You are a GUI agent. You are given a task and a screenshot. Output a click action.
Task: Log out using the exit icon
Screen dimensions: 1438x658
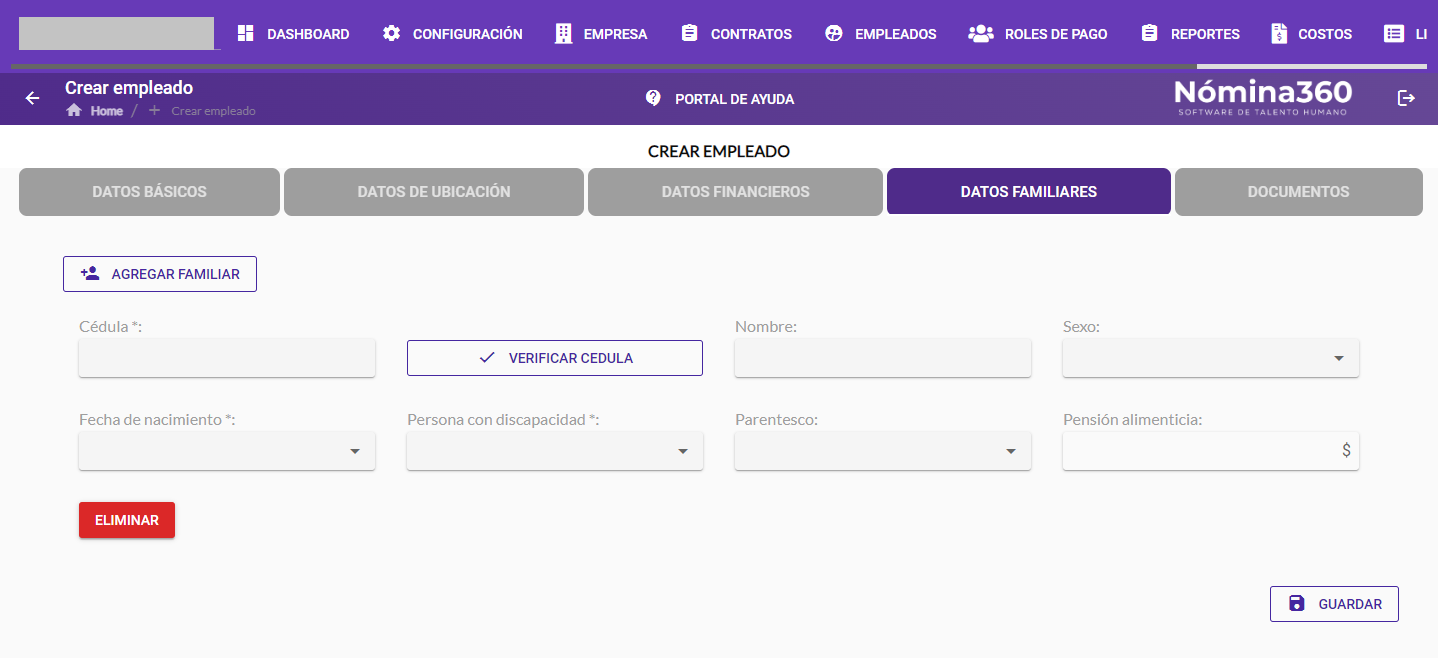[1406, 98]
